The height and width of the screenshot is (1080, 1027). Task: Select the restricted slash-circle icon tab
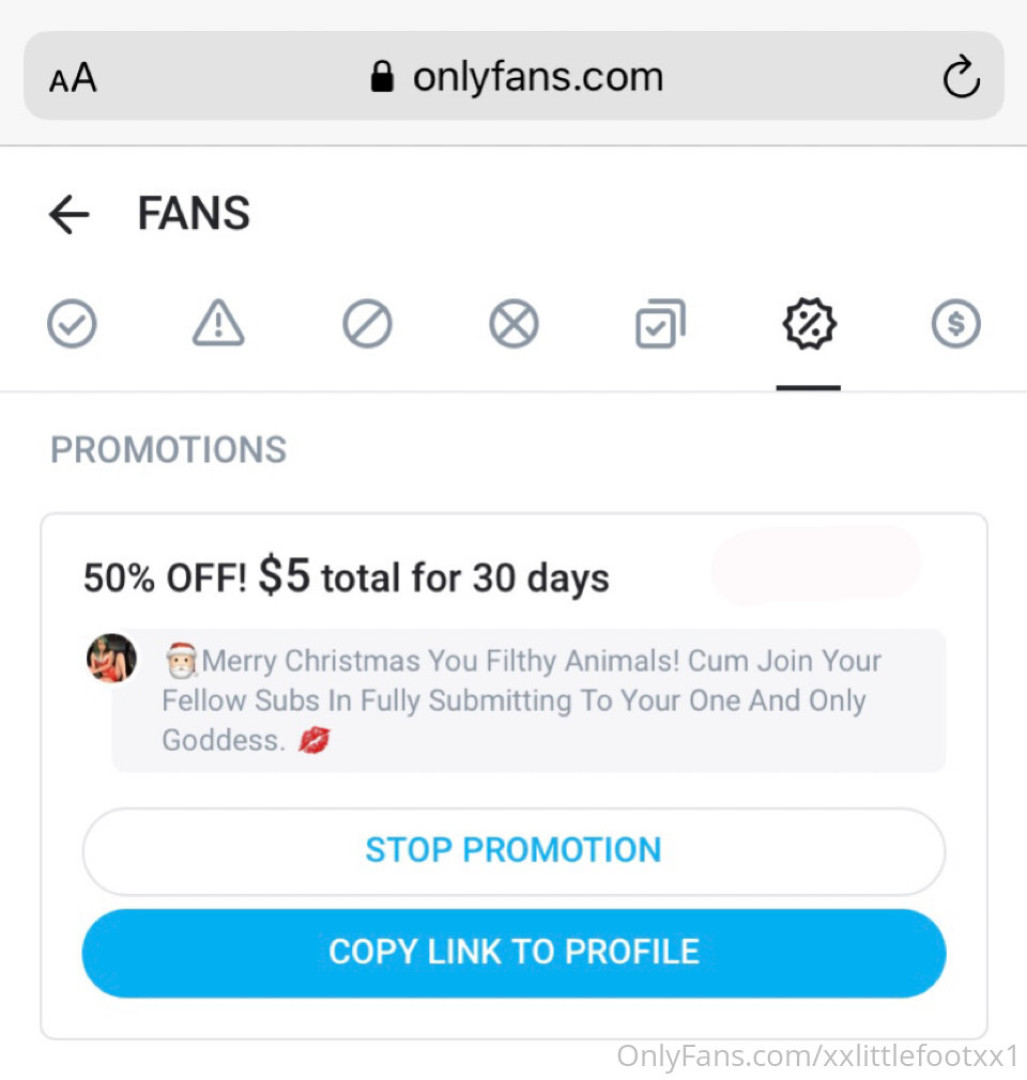click(367, 325)
